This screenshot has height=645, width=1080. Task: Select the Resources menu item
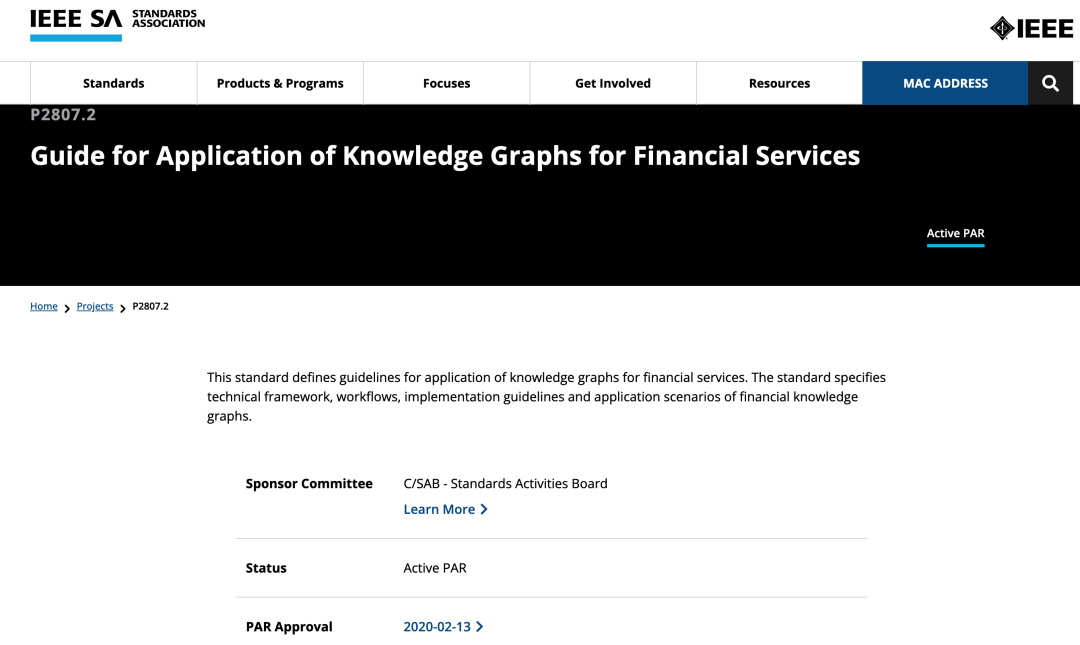(779, 83)
